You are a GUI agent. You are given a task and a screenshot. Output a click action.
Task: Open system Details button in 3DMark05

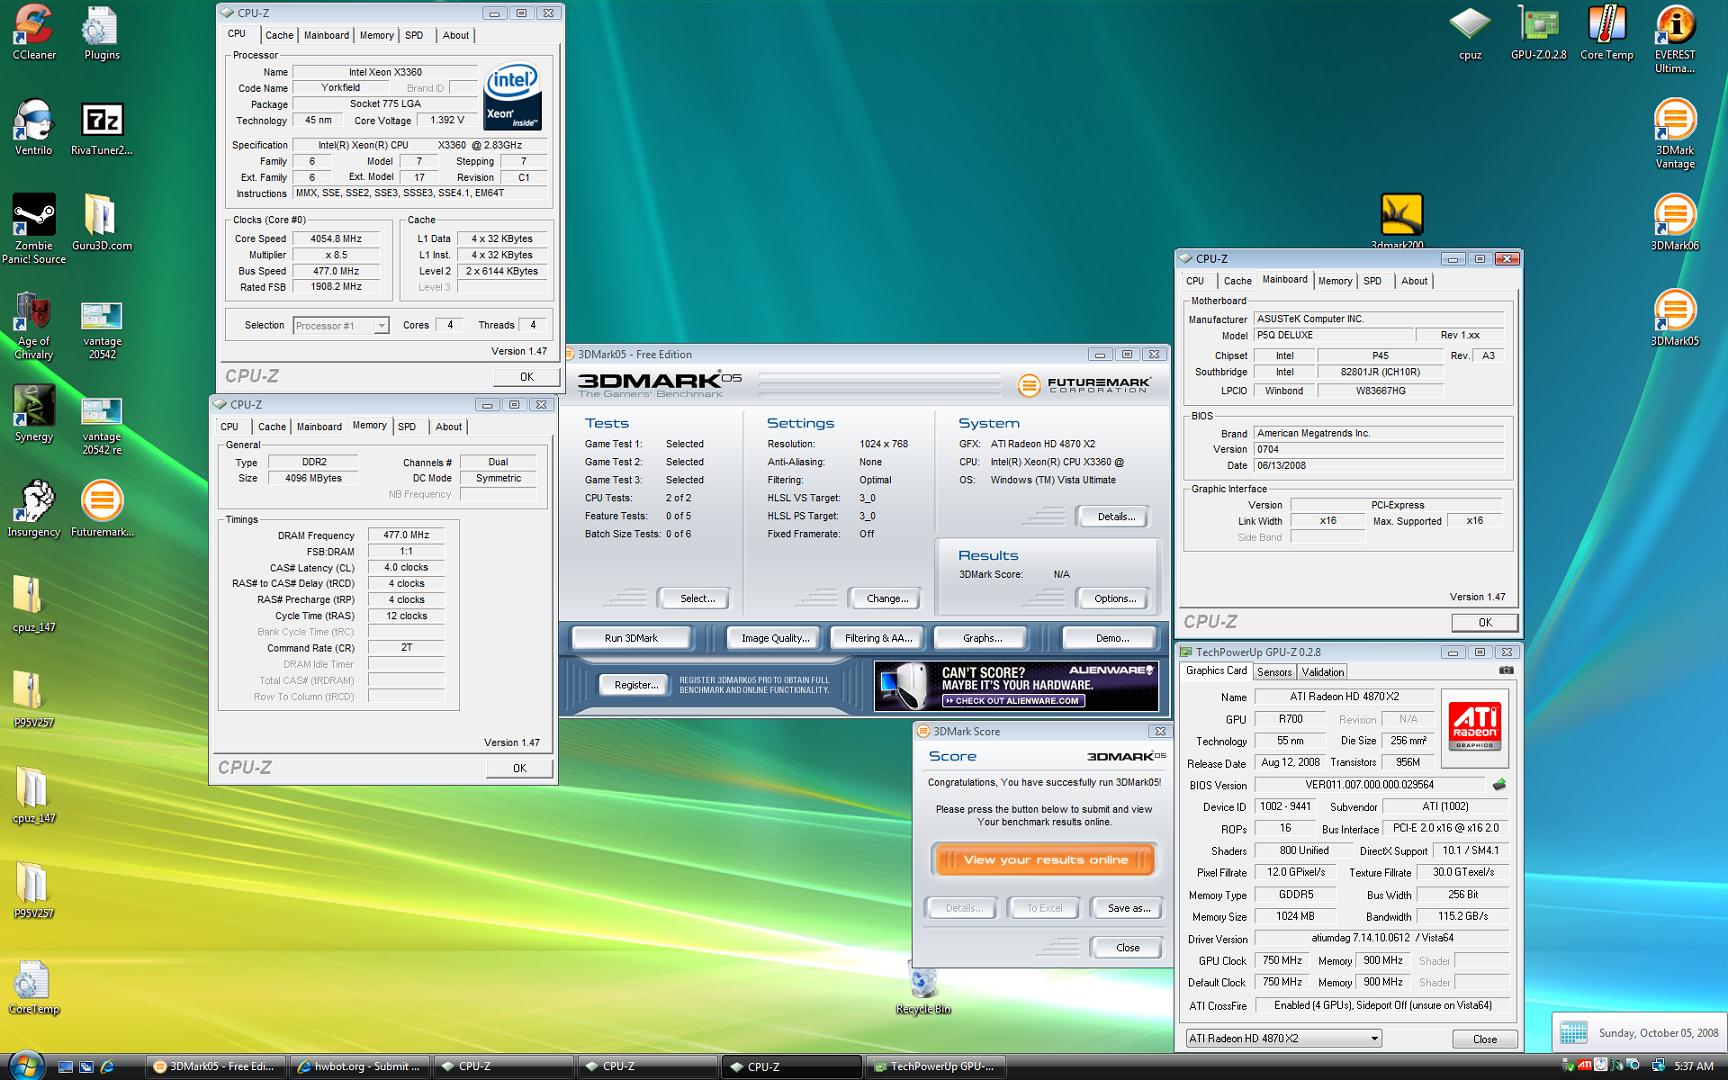[x=1116, y=517]
